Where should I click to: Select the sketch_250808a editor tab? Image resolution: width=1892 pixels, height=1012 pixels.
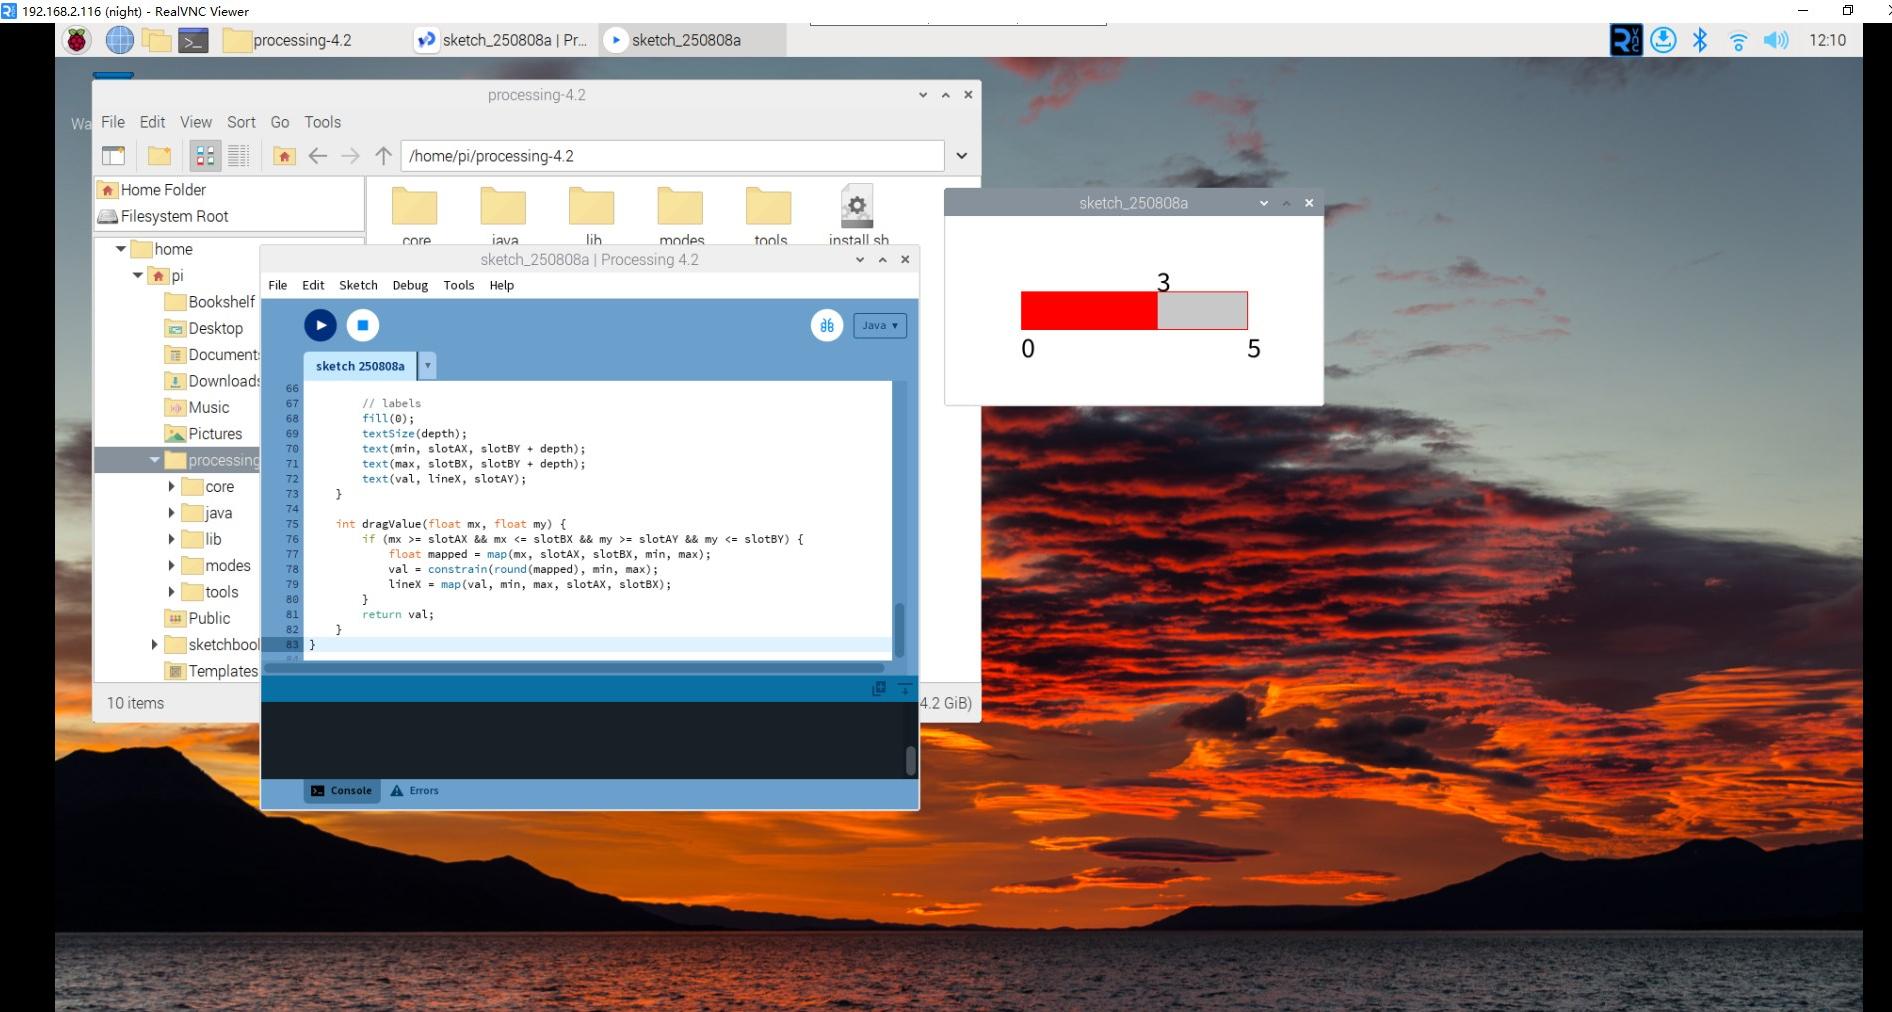[360, 366]
